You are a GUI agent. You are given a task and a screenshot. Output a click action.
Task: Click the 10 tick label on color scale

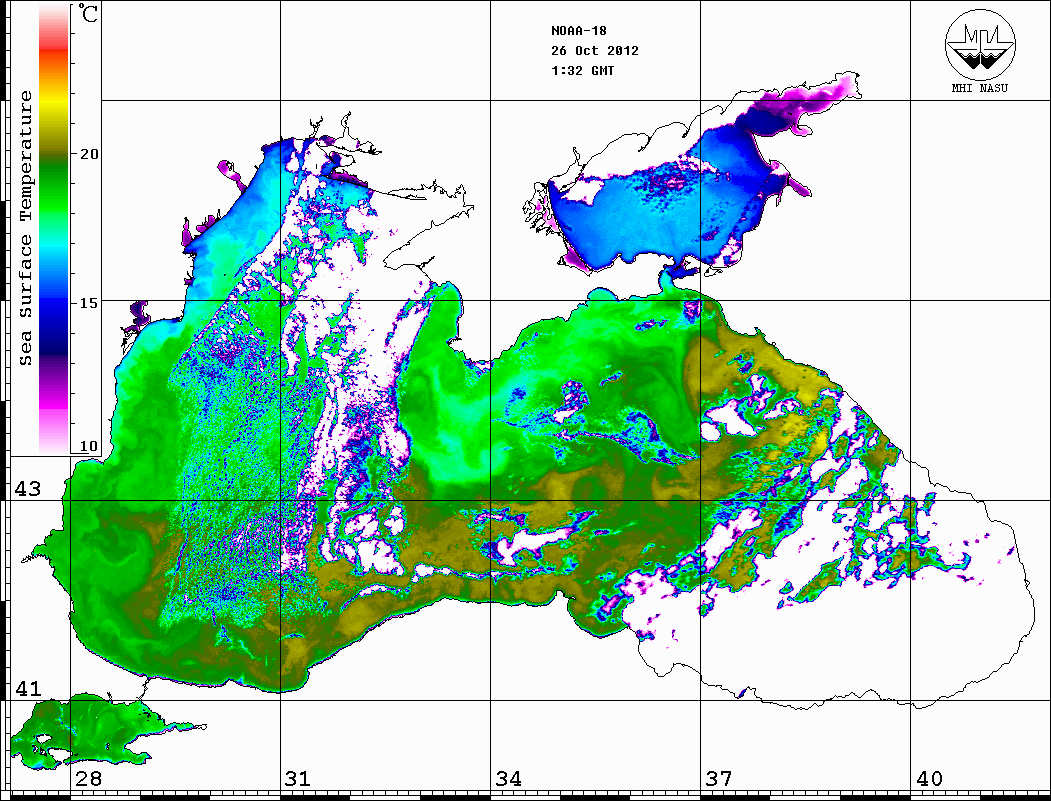[x=88, y=446]
